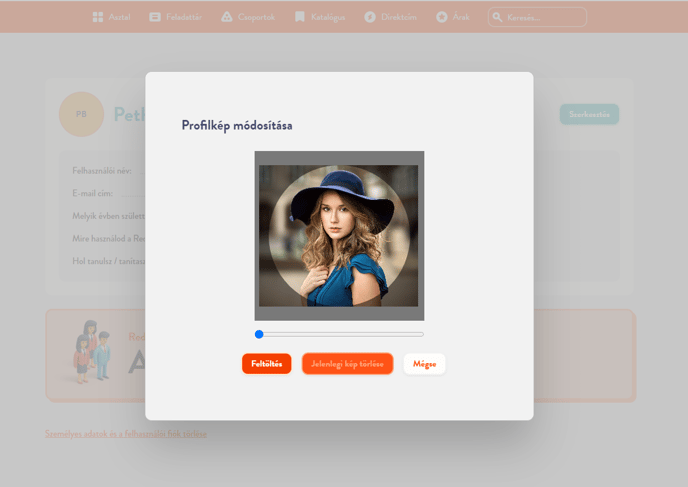Click the Feladattár icon in navbar
Screen dimensions: 688x487
[155, 17]
